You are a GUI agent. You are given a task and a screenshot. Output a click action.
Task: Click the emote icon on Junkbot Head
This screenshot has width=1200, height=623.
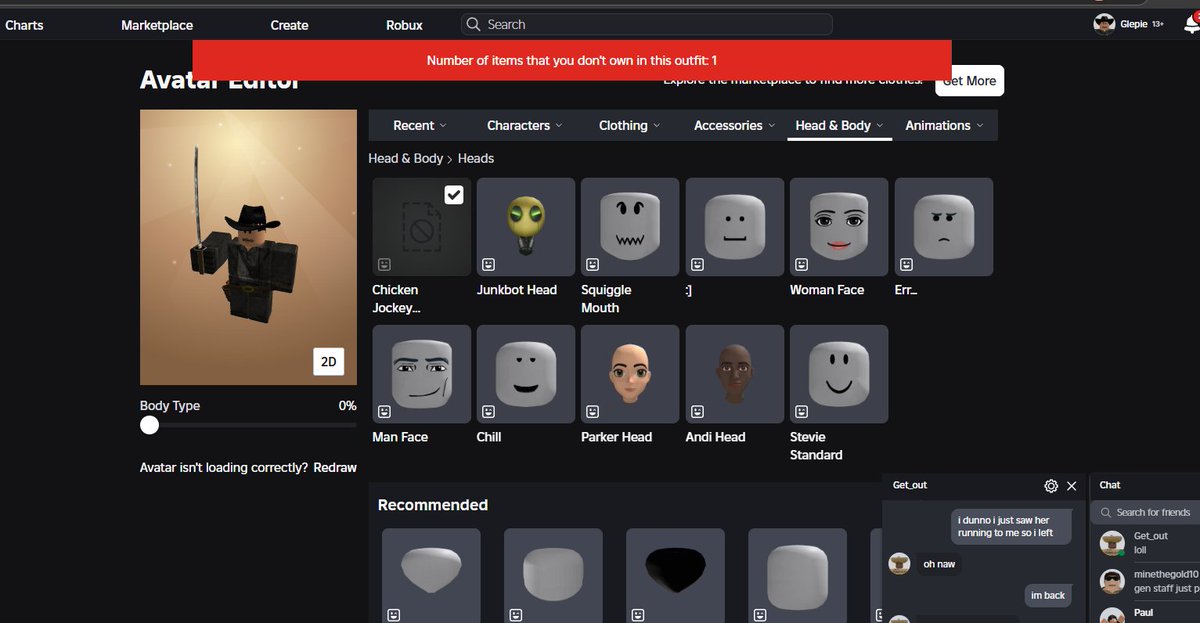coord(489,264)
